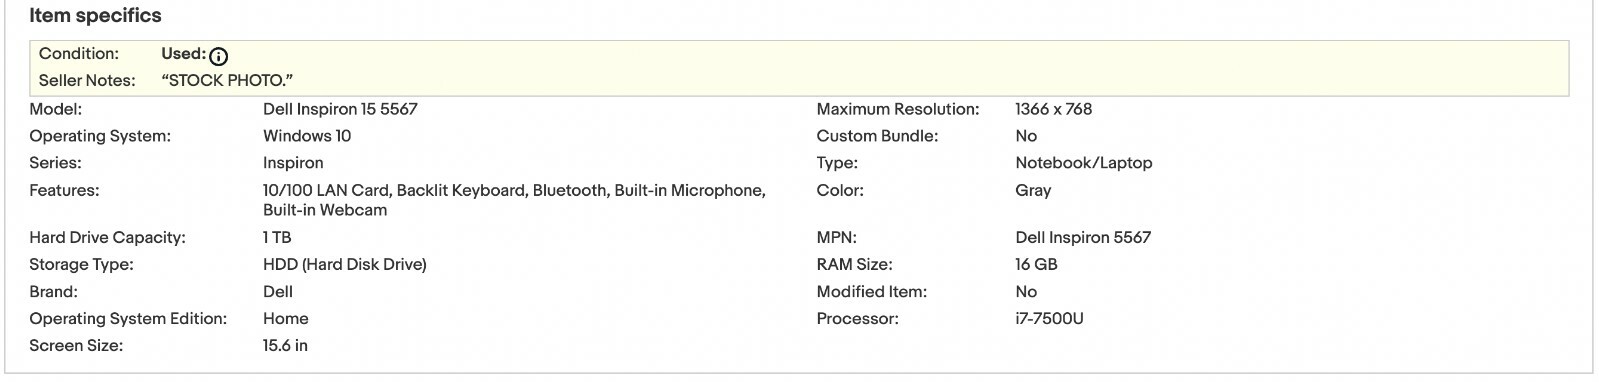Select the Inspiron series value
Image resolution: width=1599 pixels, height=382 pixels.
pos(293,163)
